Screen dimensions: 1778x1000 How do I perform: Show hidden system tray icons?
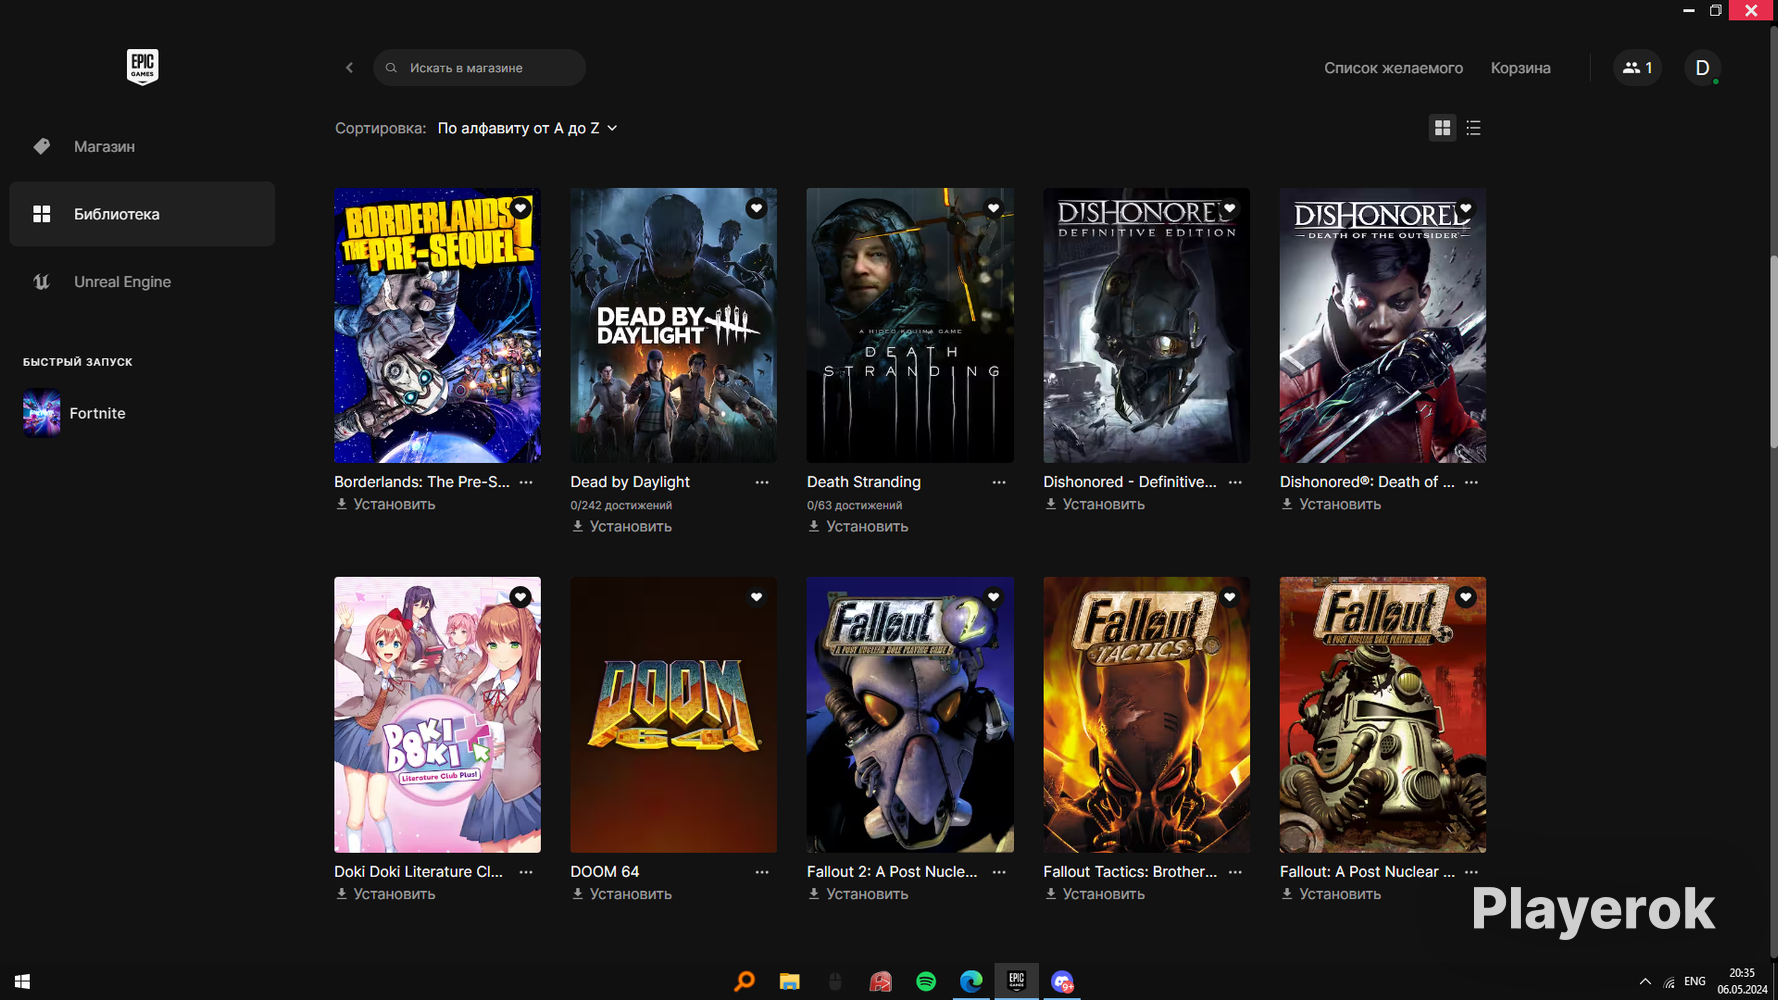[1645, 982]
